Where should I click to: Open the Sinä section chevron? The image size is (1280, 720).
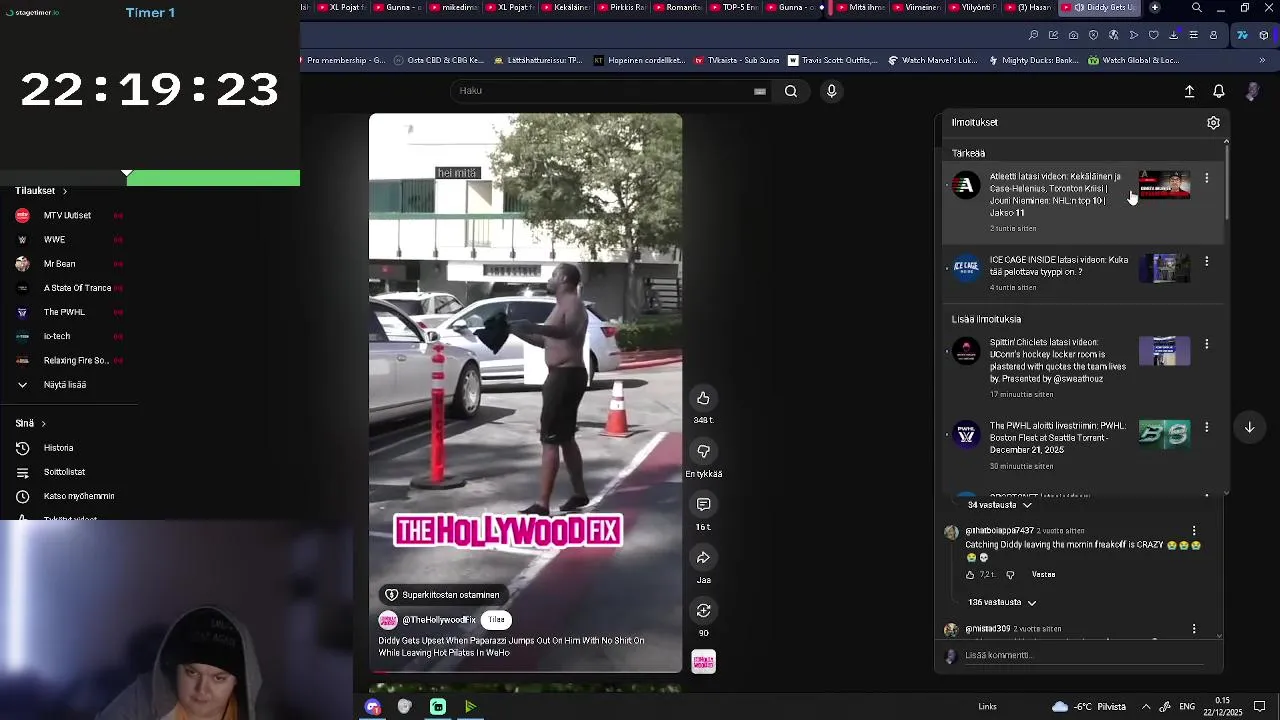pyautogui.click(x=43, y=424)
